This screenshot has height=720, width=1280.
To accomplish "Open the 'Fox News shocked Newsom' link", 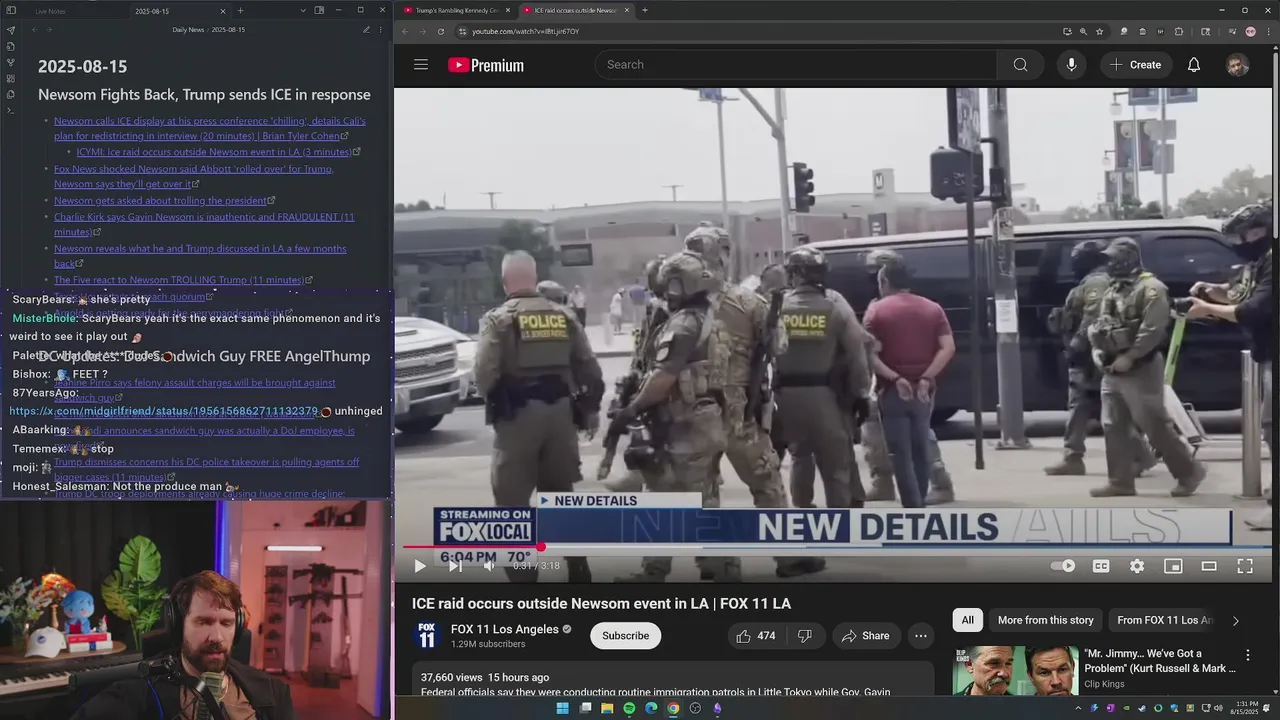I will click(193, 176).
